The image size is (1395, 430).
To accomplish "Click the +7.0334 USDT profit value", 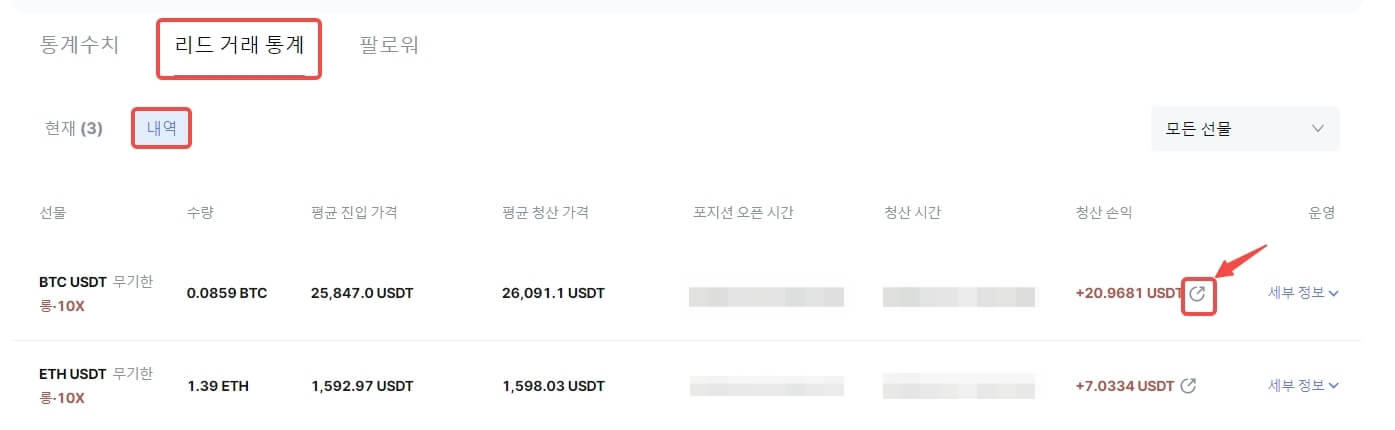I will pyautogui.click(x=1124, y=386).
